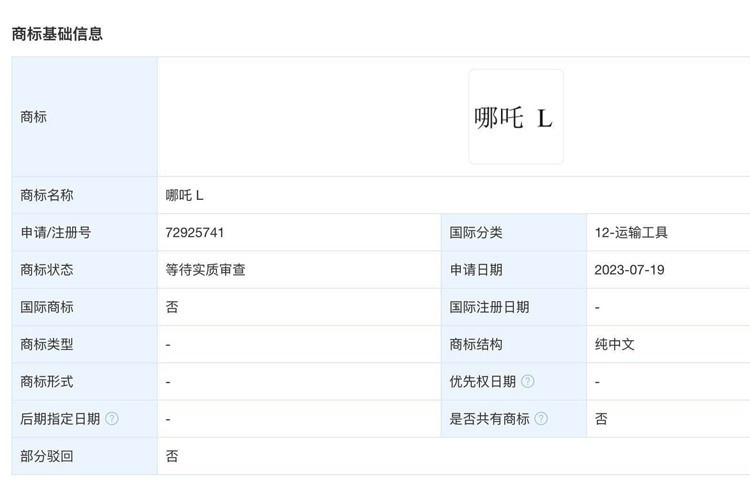750x499 pixels.
Task: Click the 商标名称 label cell
Action: (85, 195)
